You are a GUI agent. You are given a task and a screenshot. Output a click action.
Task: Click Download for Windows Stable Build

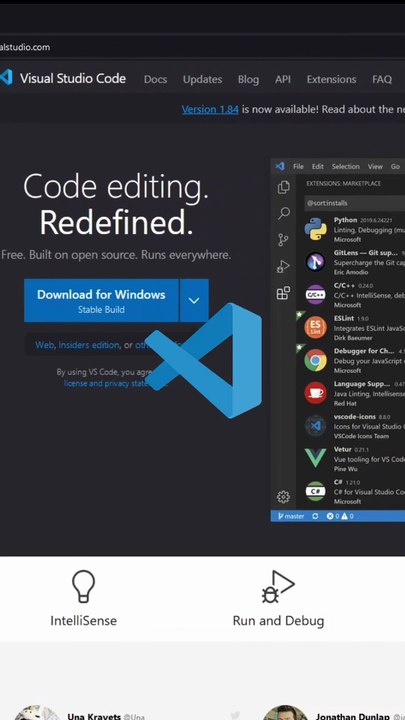point(101,300)
